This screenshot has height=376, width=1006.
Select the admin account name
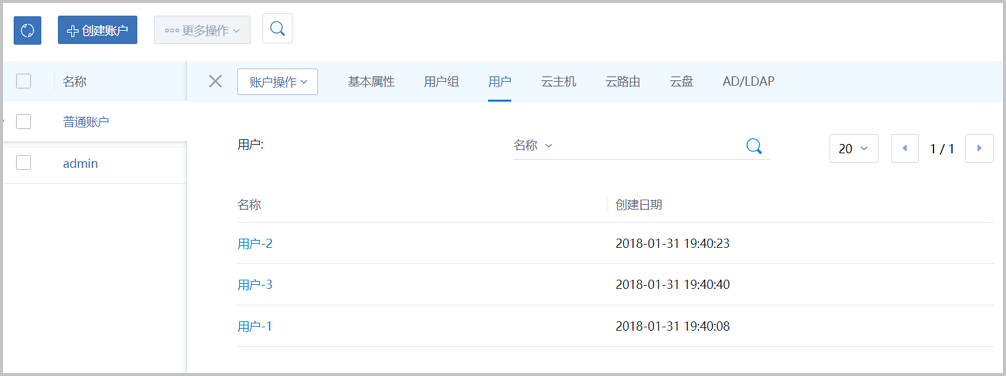[x=80, y=164]
